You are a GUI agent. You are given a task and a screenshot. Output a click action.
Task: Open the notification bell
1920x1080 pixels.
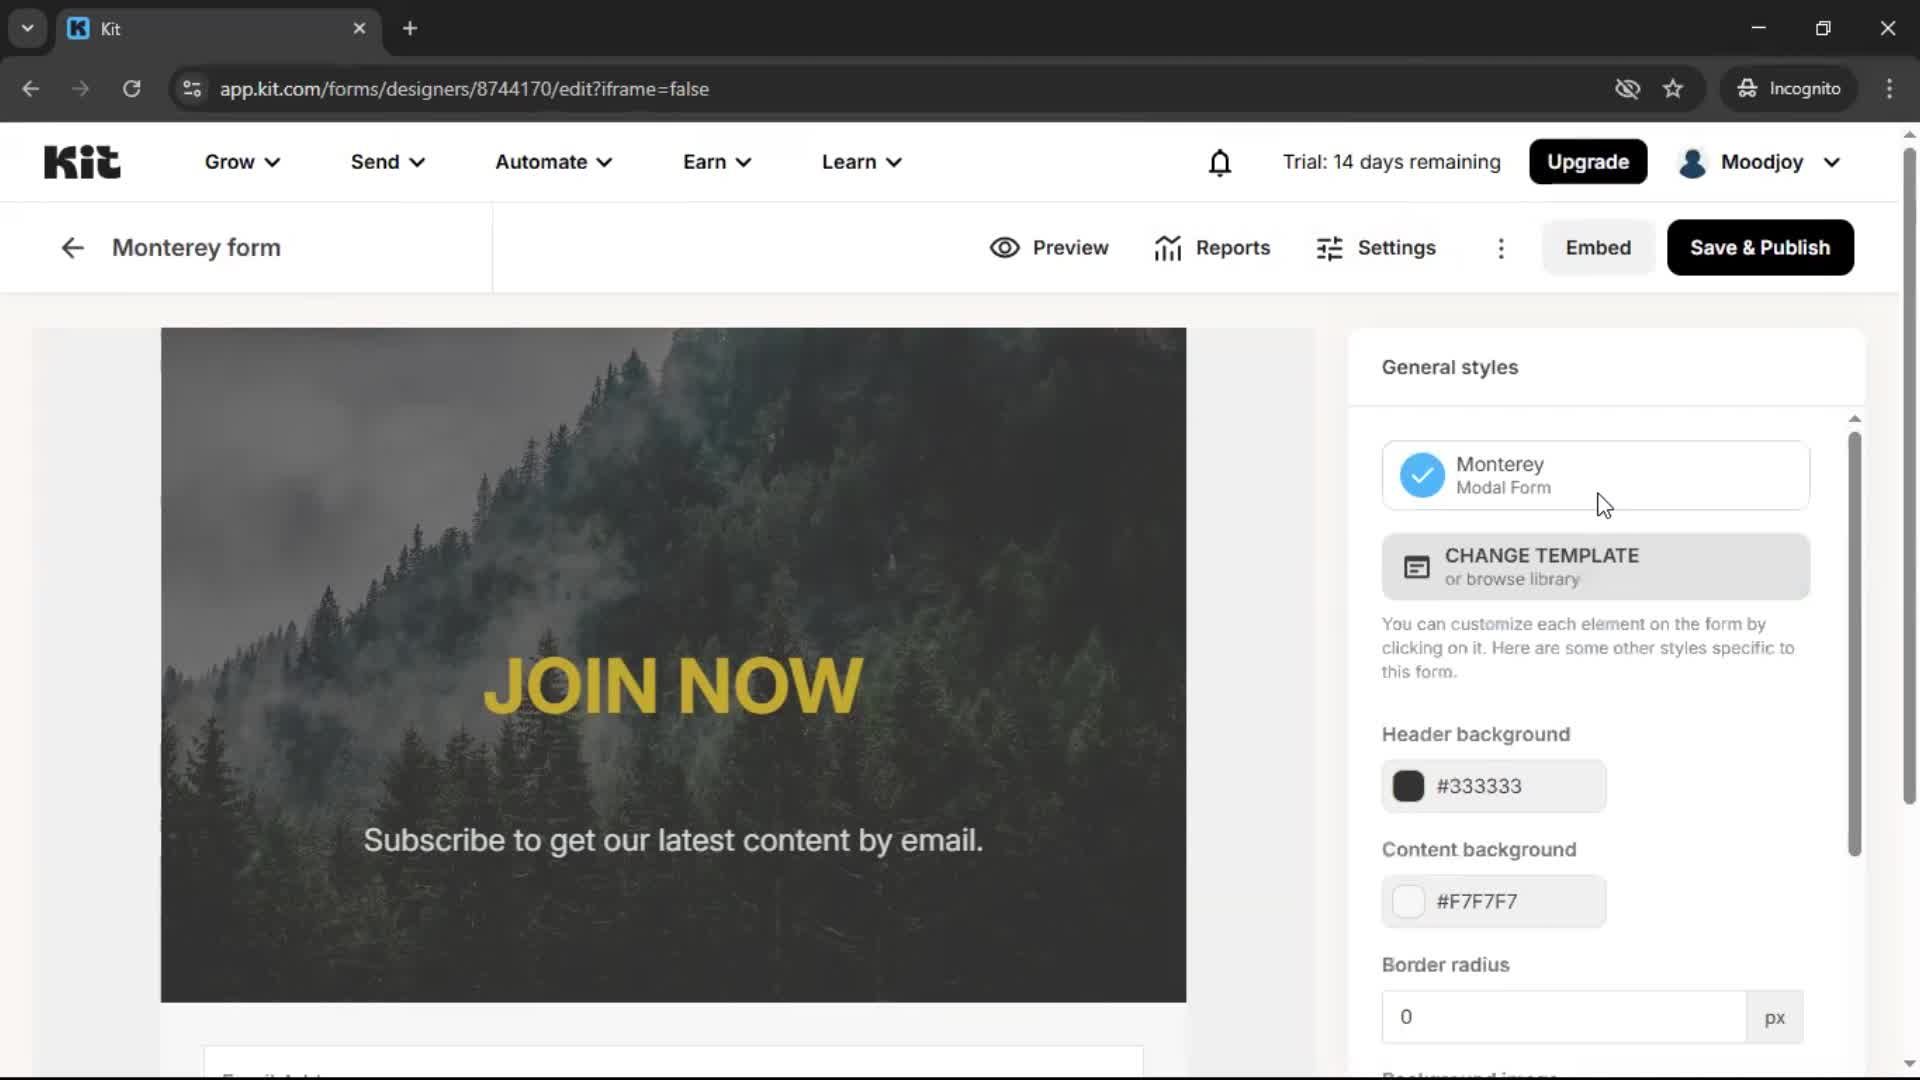(x=1220, y=161)
